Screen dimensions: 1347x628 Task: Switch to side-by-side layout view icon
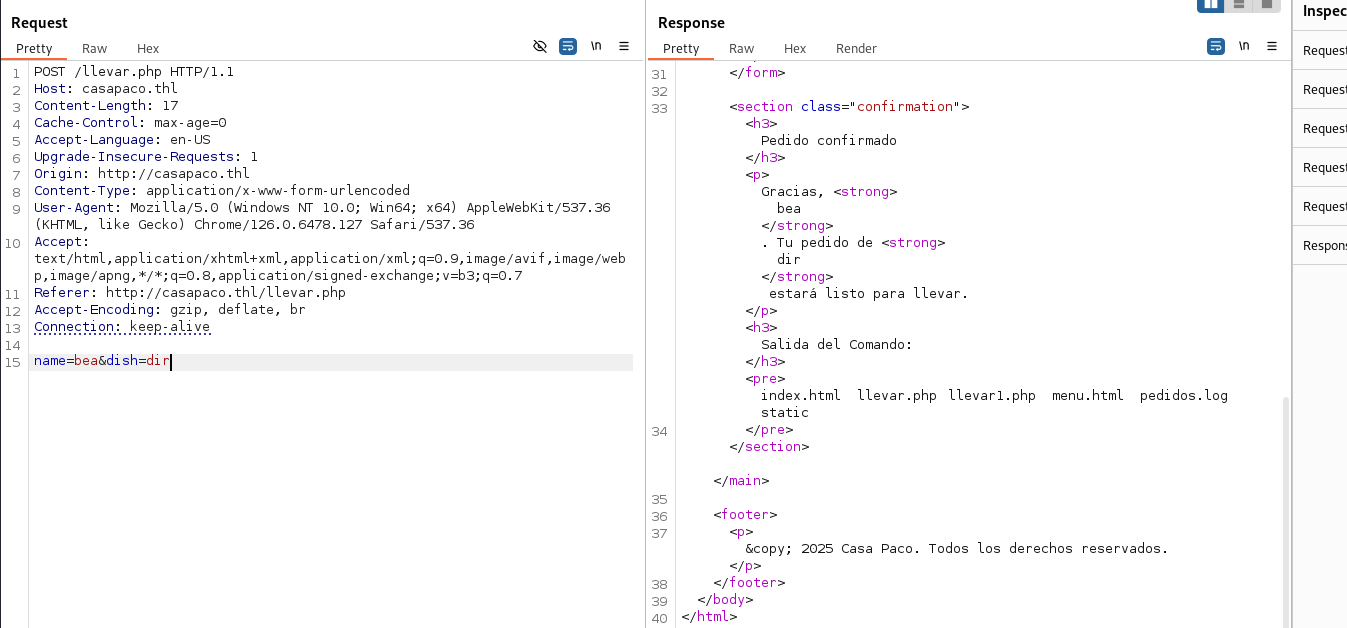click(x=1211, y=4)
